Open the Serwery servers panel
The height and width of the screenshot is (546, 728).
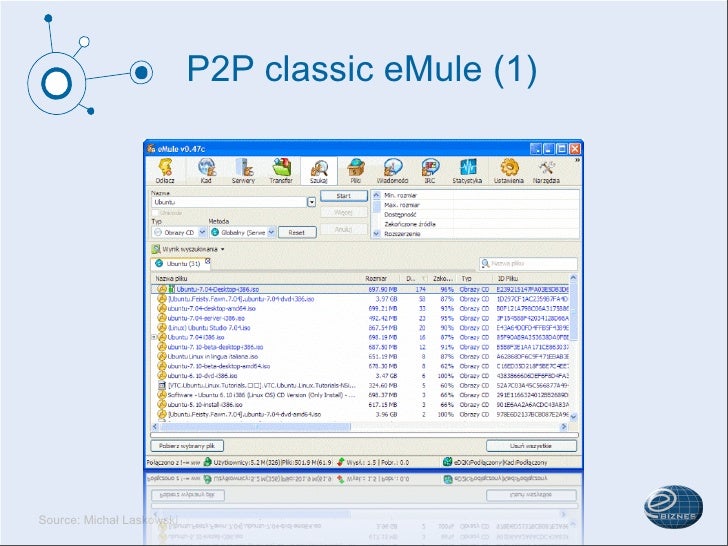coord(244,168)
